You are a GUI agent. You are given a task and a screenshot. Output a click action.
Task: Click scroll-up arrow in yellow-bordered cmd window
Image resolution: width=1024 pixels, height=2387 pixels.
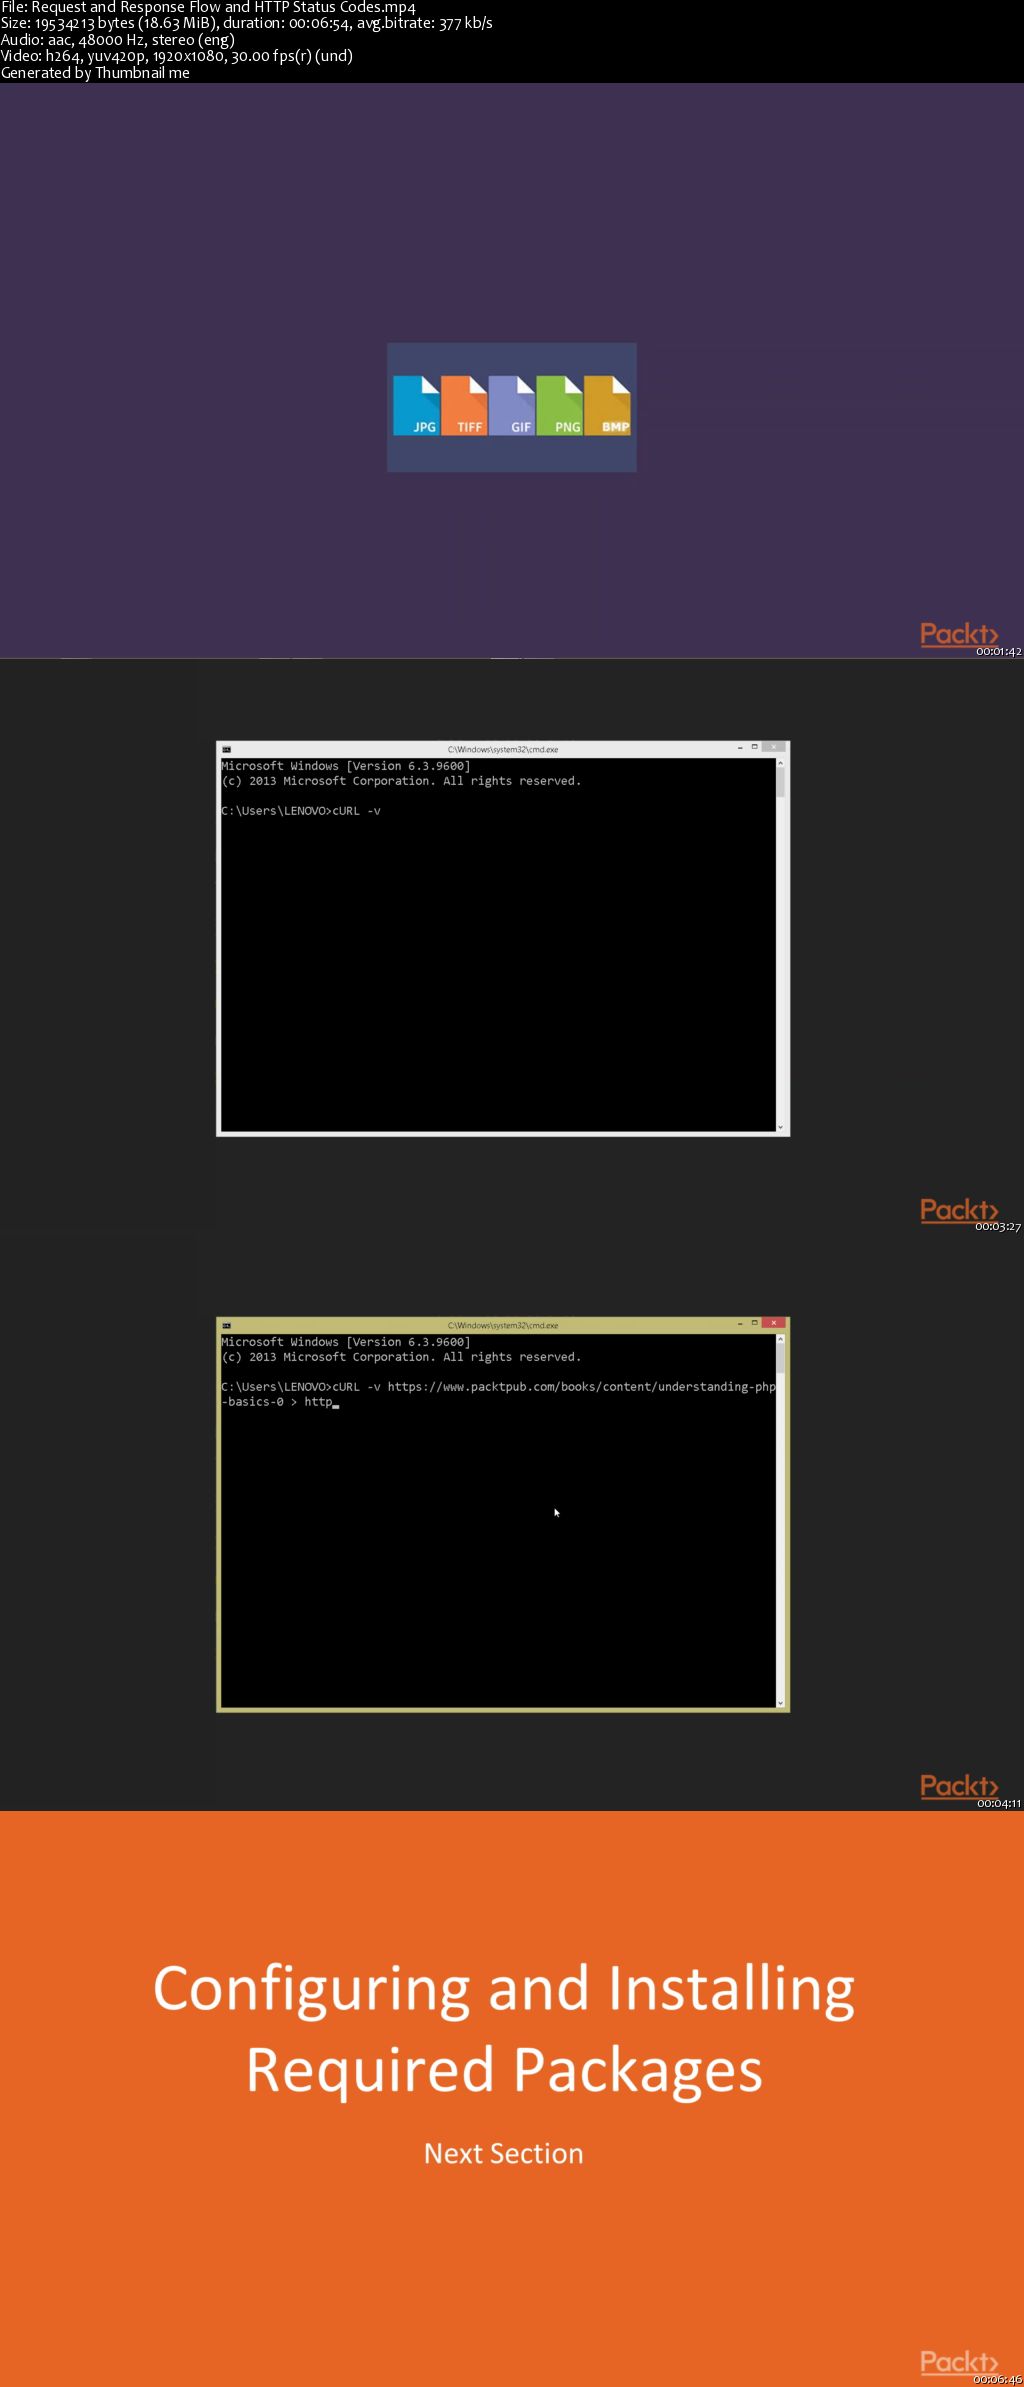780,1339
